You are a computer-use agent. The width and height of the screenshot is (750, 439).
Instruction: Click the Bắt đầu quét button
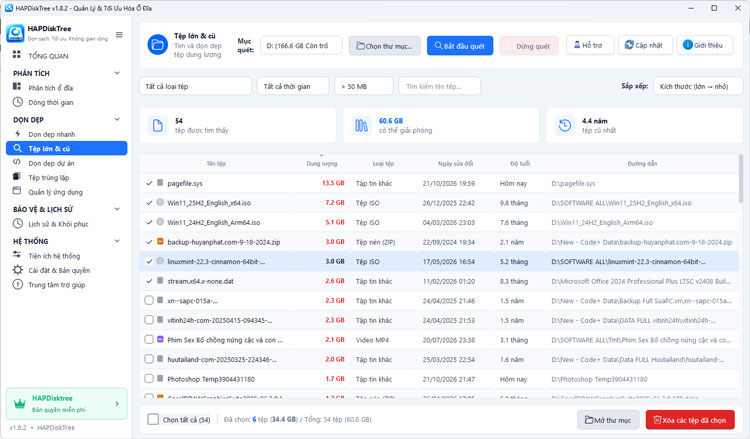460,46
